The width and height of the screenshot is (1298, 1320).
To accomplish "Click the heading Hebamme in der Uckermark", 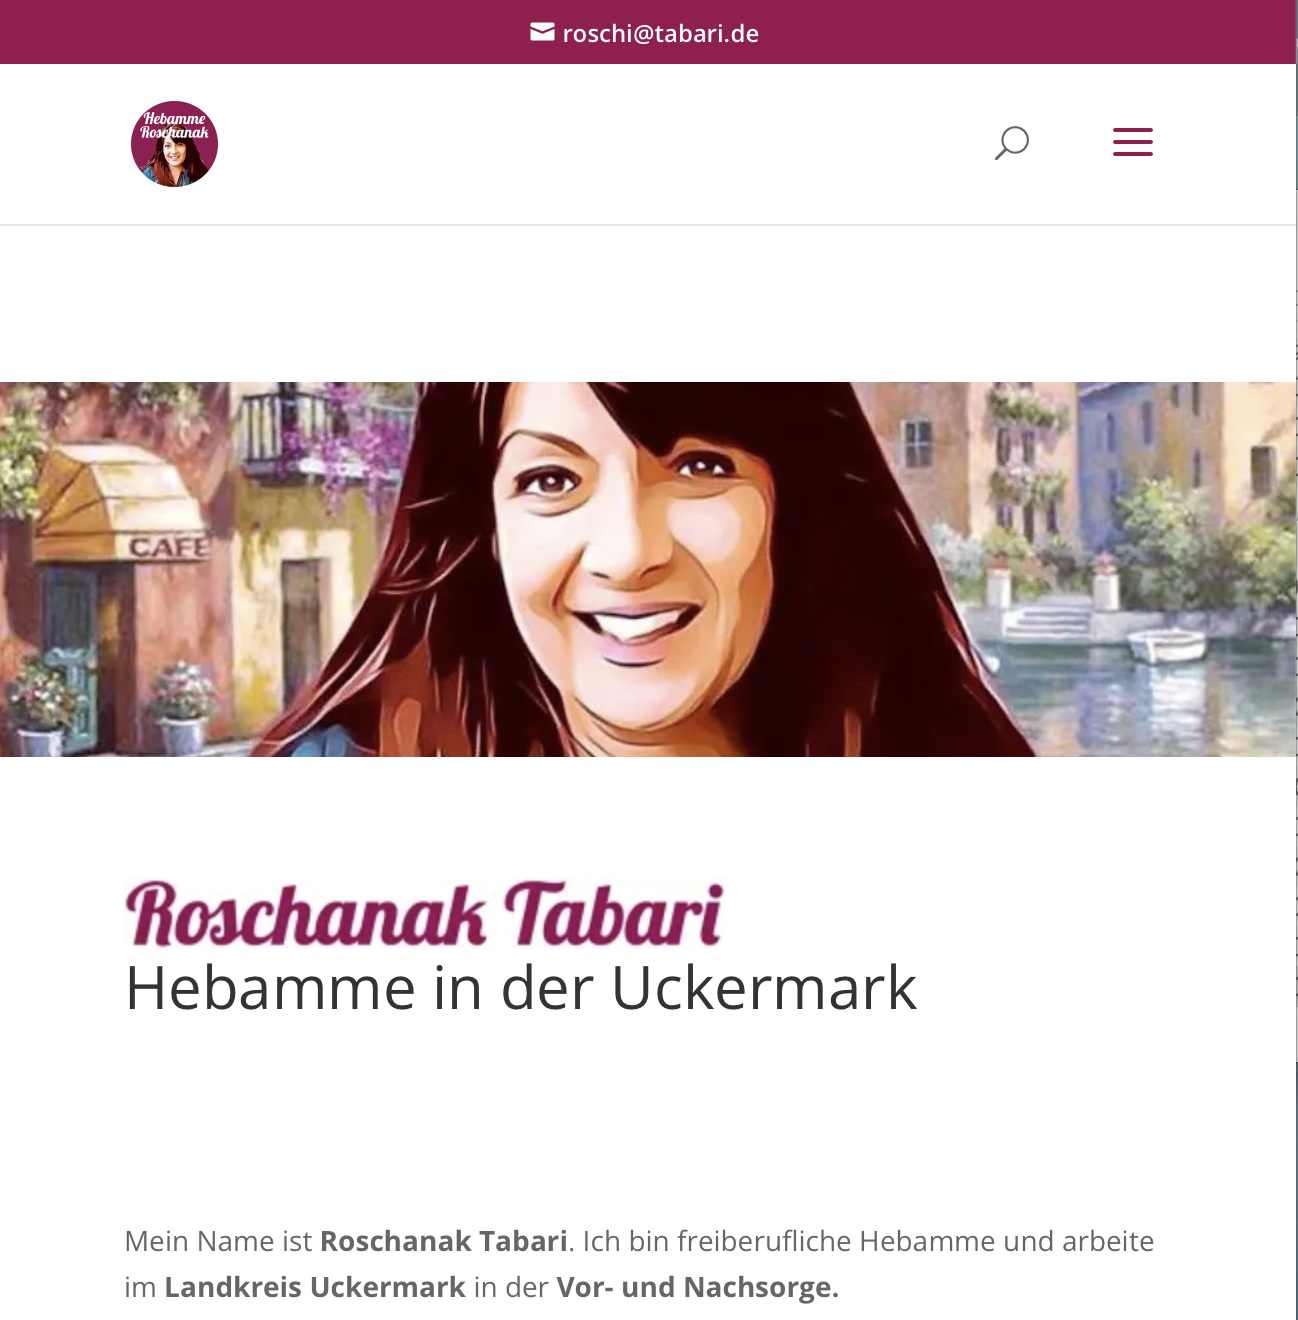I will [521, 988].
